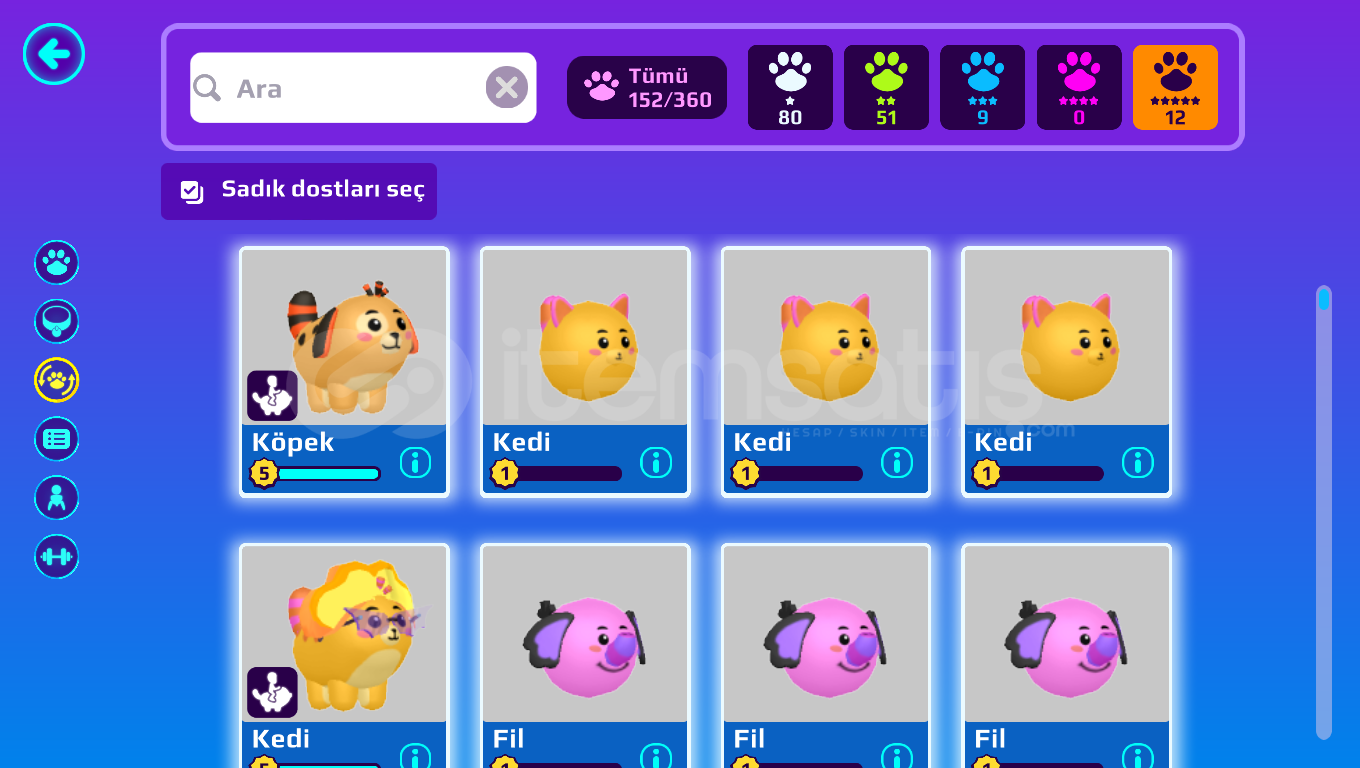The height and width of the screenshot is (768, 1360).
Task: Click the vertical scrollbar on the right
Action: pyautogui.click(x=1324, y=512)
